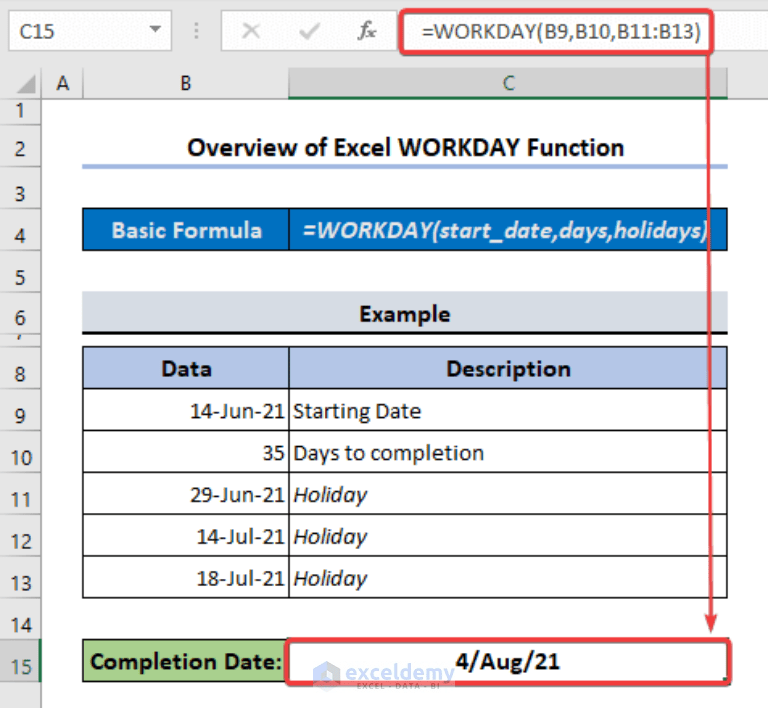Select cell containing 14-Jun-21

pyautogui.click(x=186, y=410)
